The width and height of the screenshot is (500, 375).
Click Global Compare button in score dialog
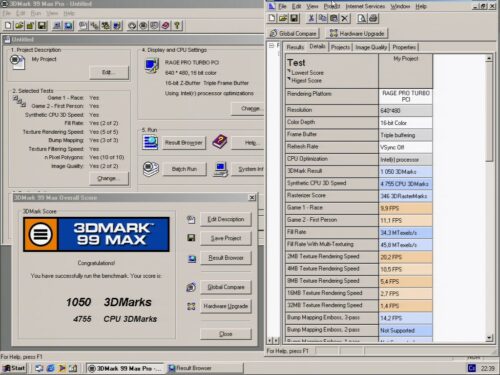[x=226, y=287]
